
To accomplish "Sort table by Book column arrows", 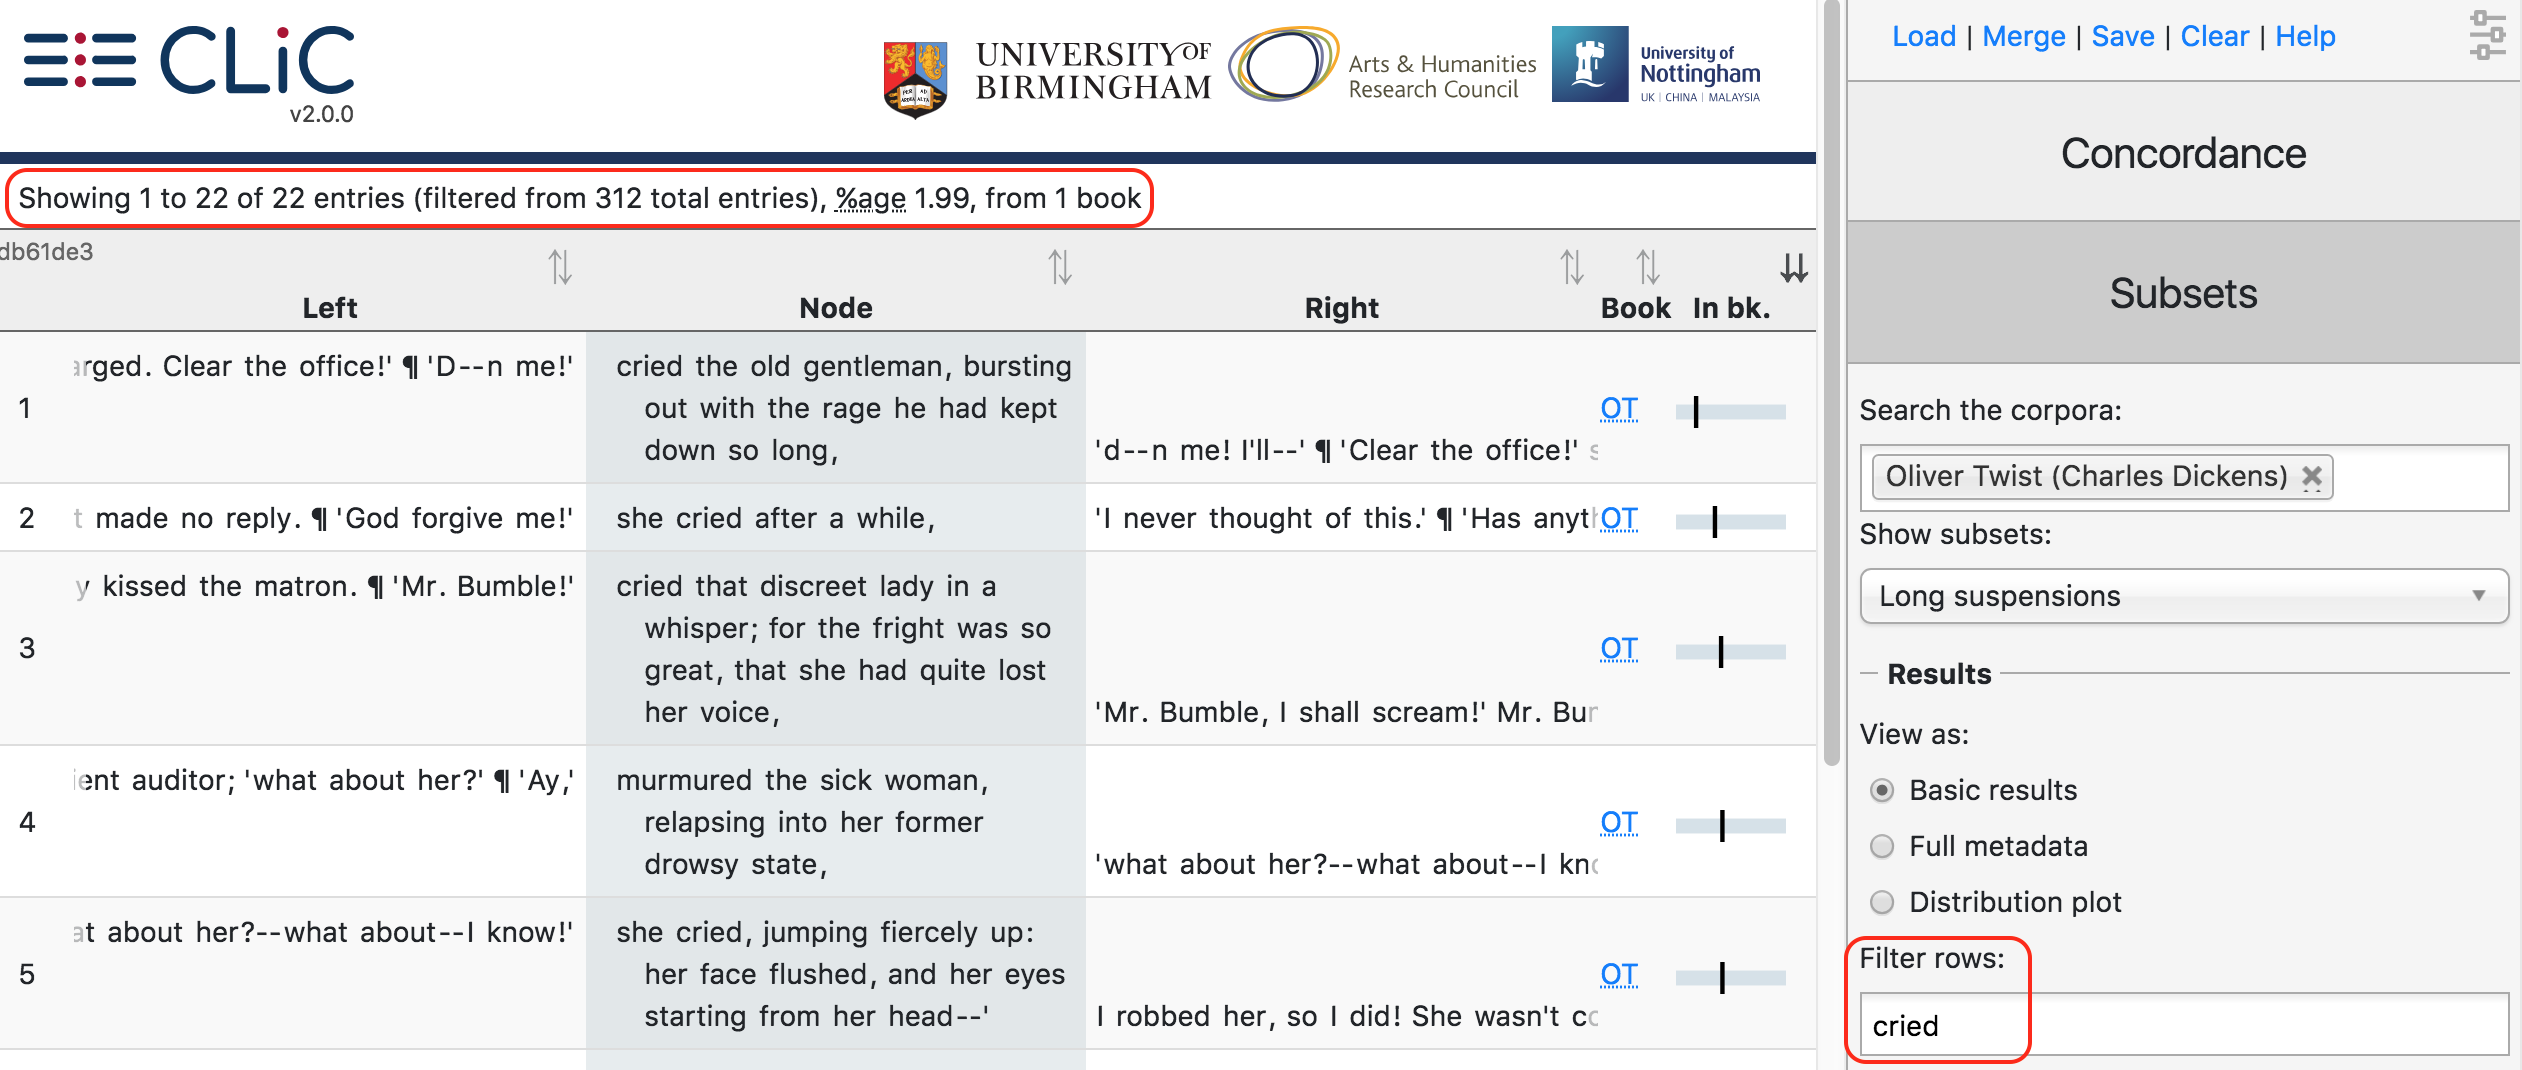I will [1648, 267].
